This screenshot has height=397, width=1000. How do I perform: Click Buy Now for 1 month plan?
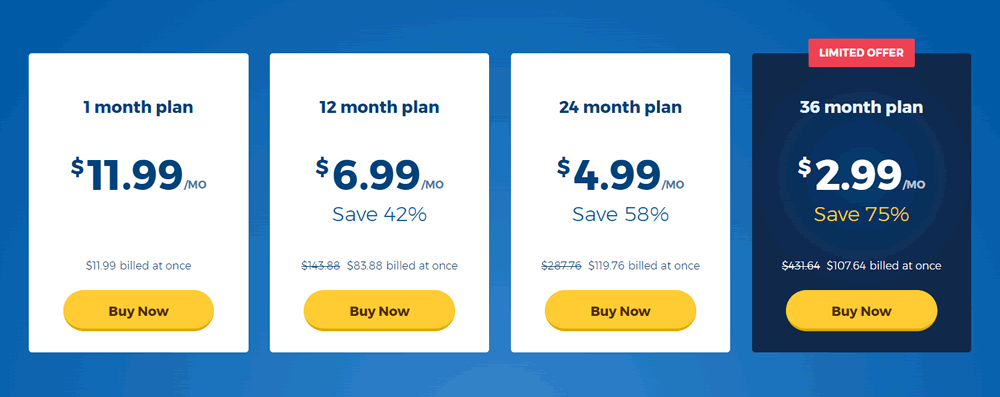pyautogui.click(x=138, y=311)
